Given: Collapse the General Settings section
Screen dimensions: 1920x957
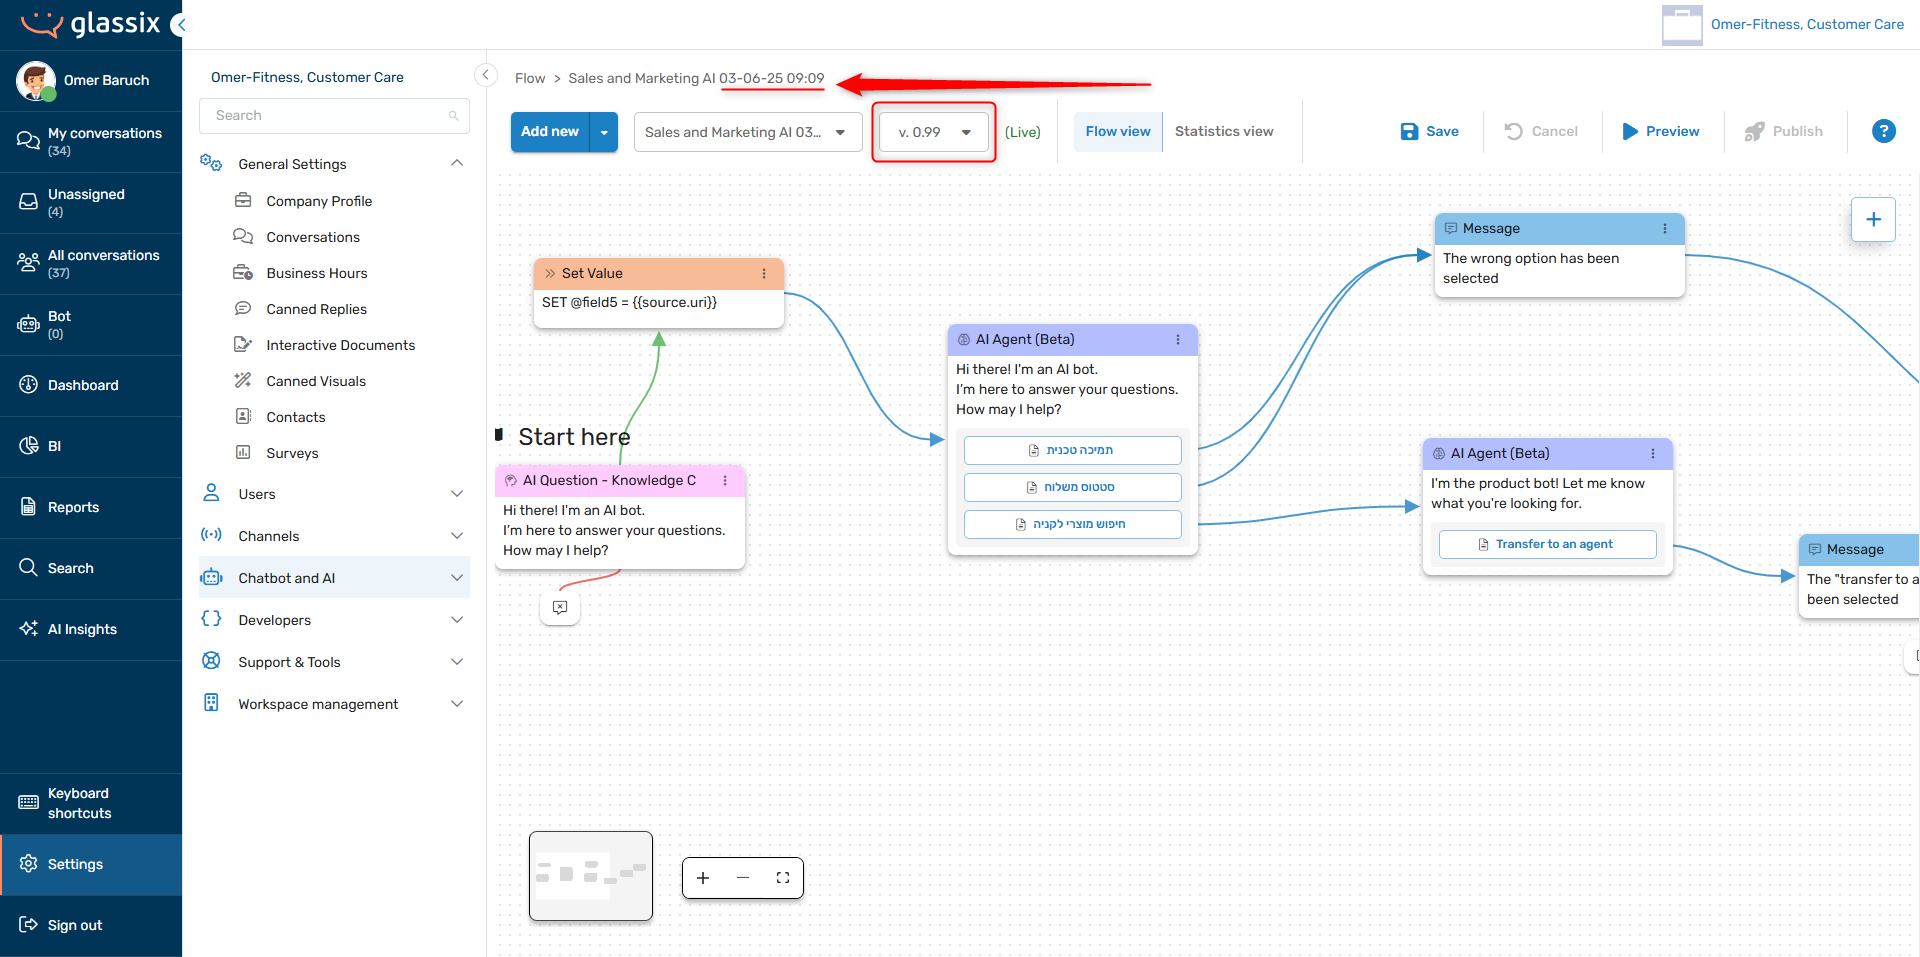Looking at the screenshot, I should click(457, 163).
